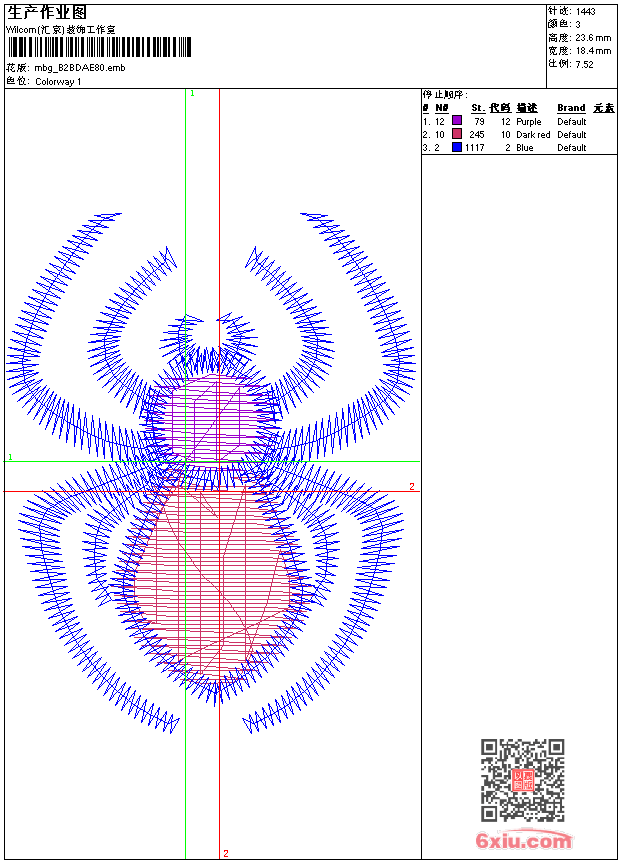Click the 描述 column header
Image resolution: width=620 pixels, height=860 pixels.
[527, 108]
